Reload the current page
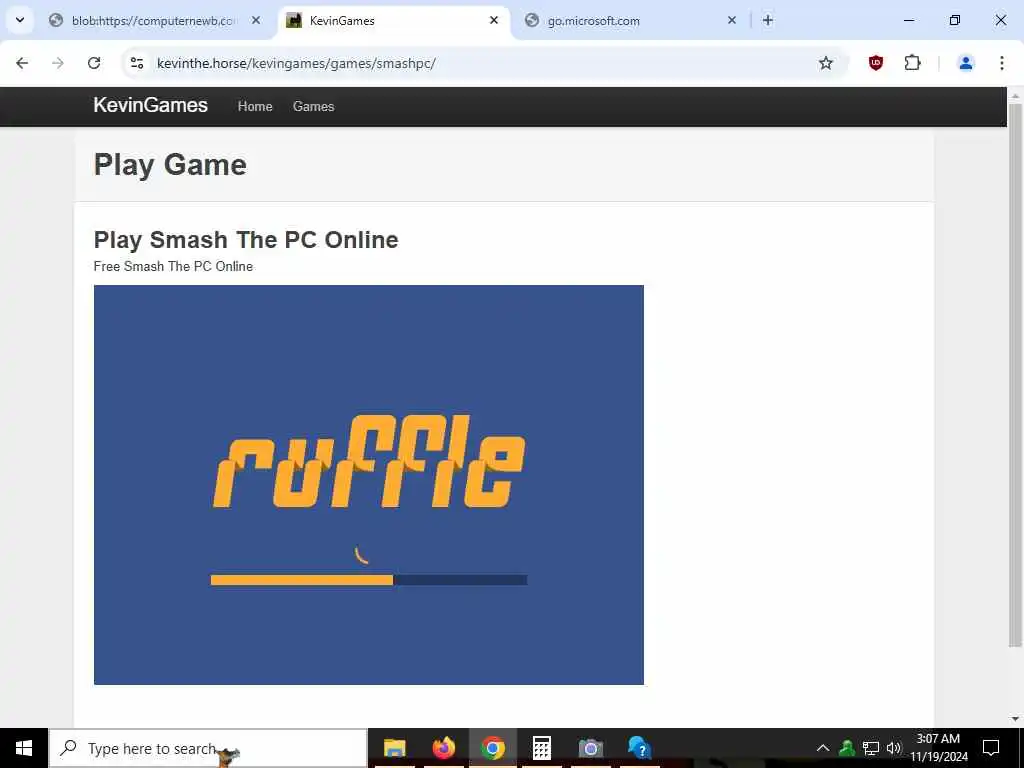Screen dimensions: 1024x768 pos(94,63)
